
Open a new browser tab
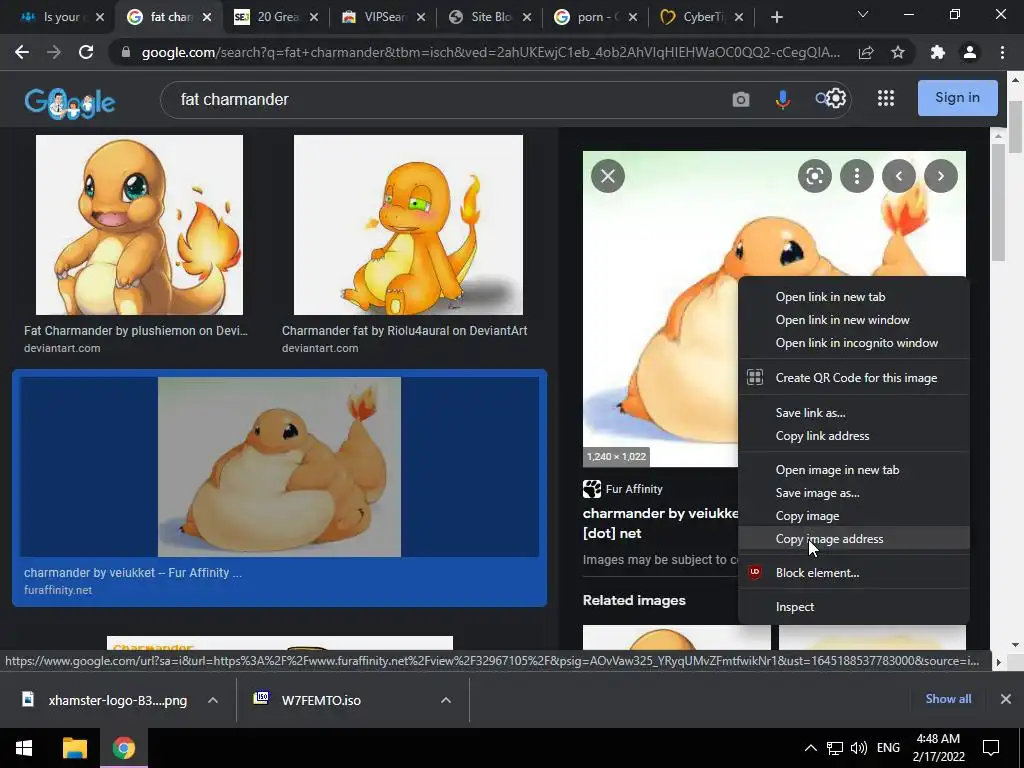point(776,17)
